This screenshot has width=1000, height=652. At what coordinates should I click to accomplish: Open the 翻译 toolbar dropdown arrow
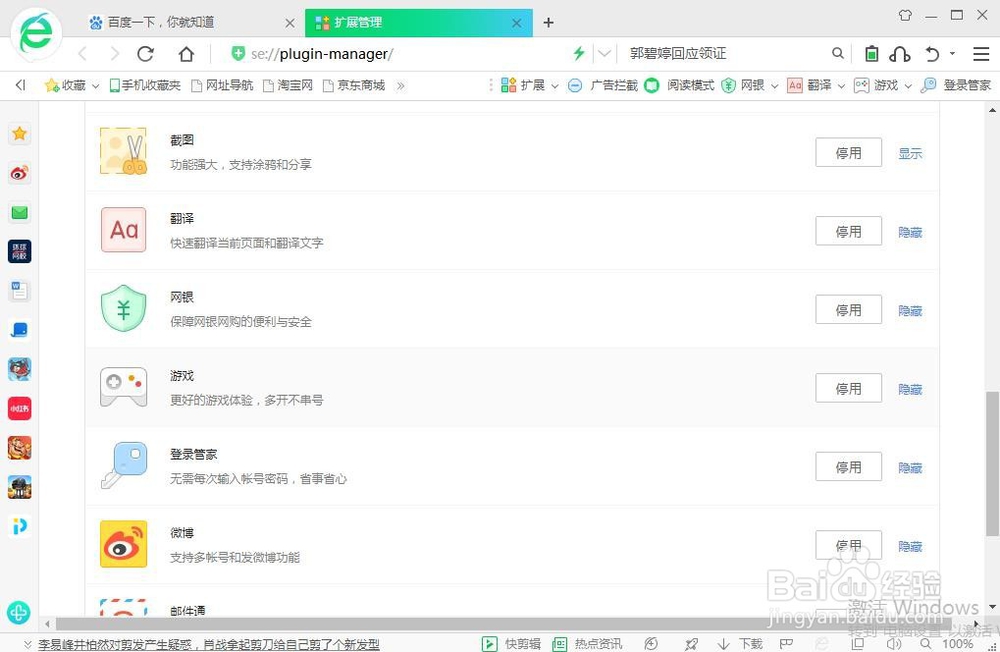pyautogui.click(x=841, y=86)
